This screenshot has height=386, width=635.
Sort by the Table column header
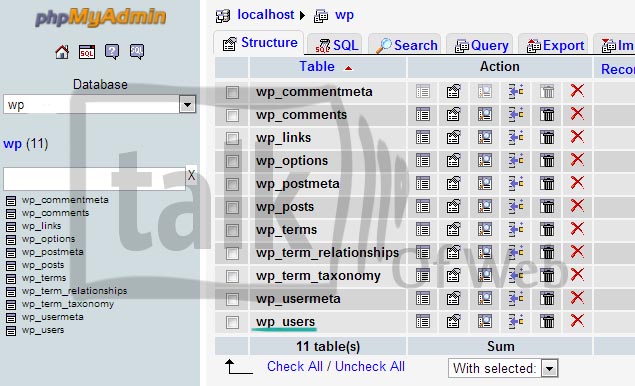(x=317, y=66)
